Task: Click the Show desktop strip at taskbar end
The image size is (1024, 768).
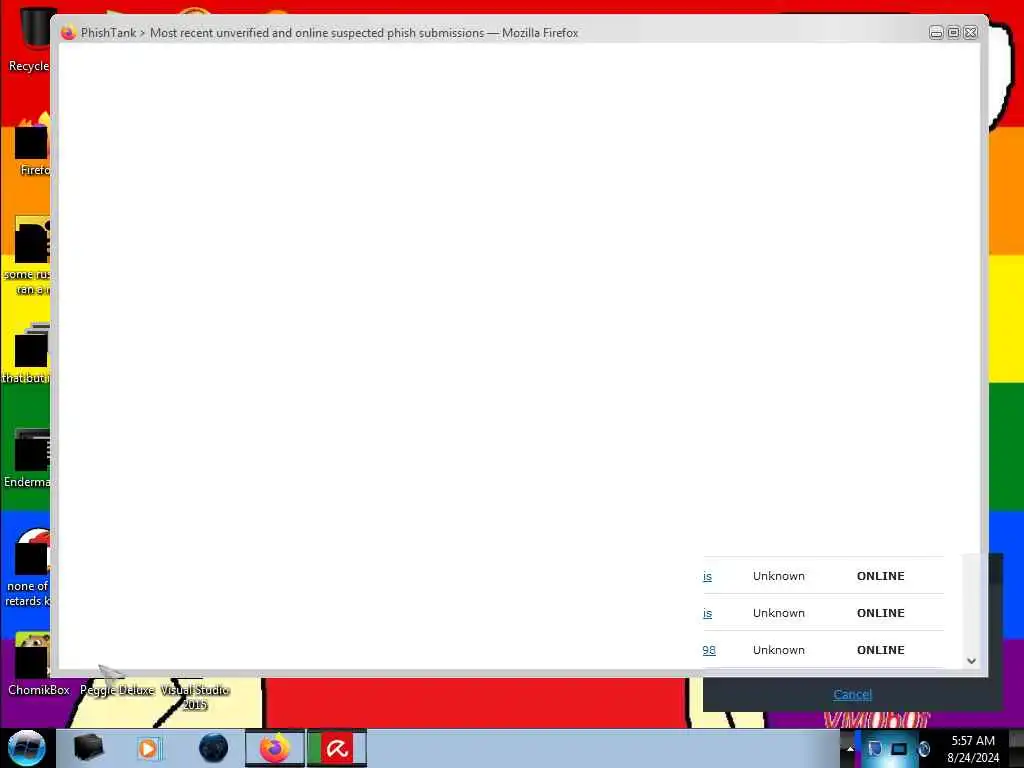Action: pos(1016,748)
